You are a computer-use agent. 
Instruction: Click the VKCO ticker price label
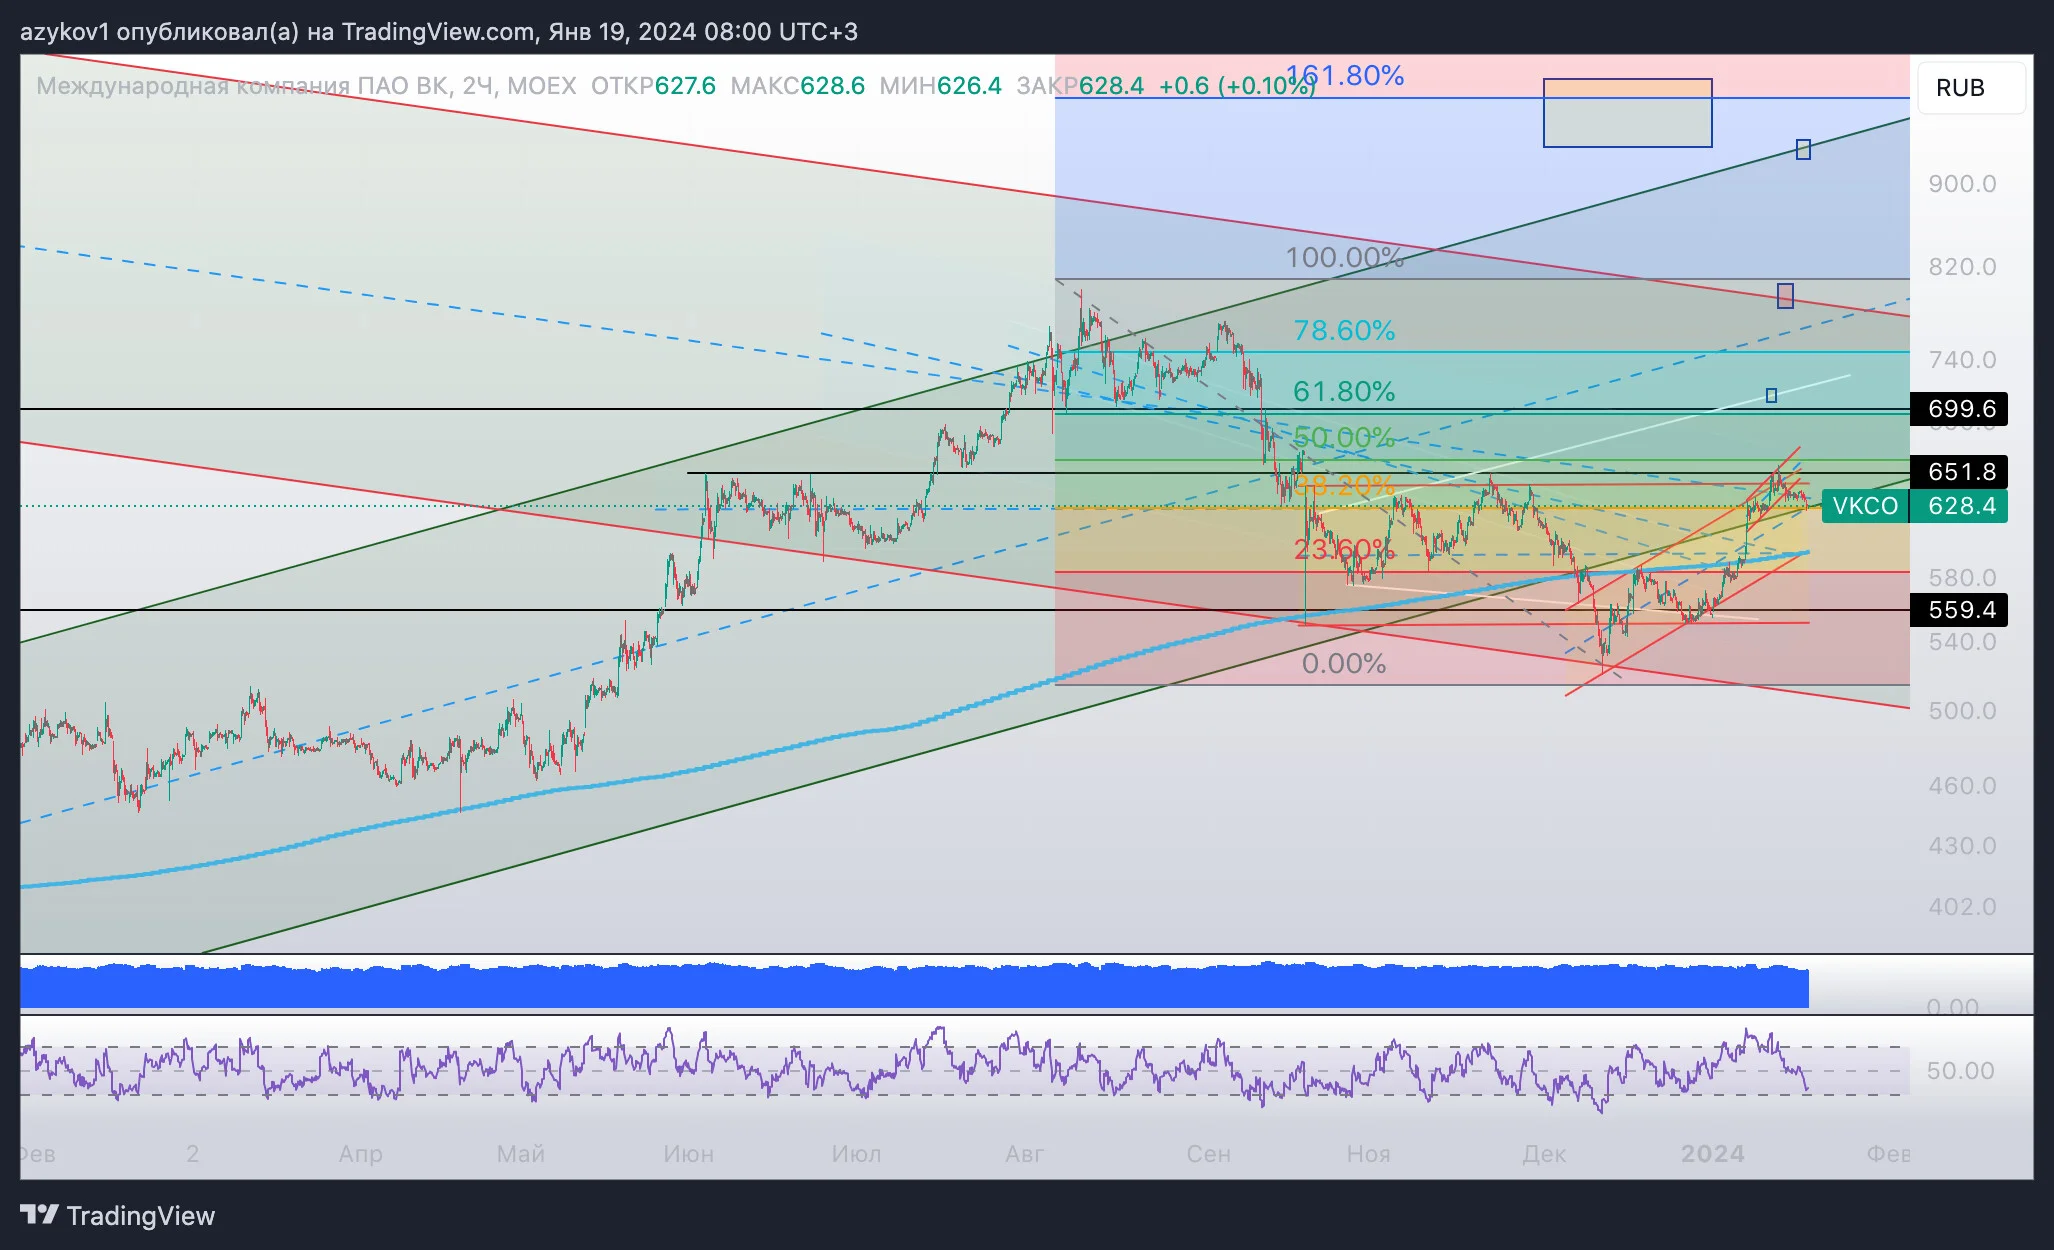pyautogui.click(x=1865, y=506)
